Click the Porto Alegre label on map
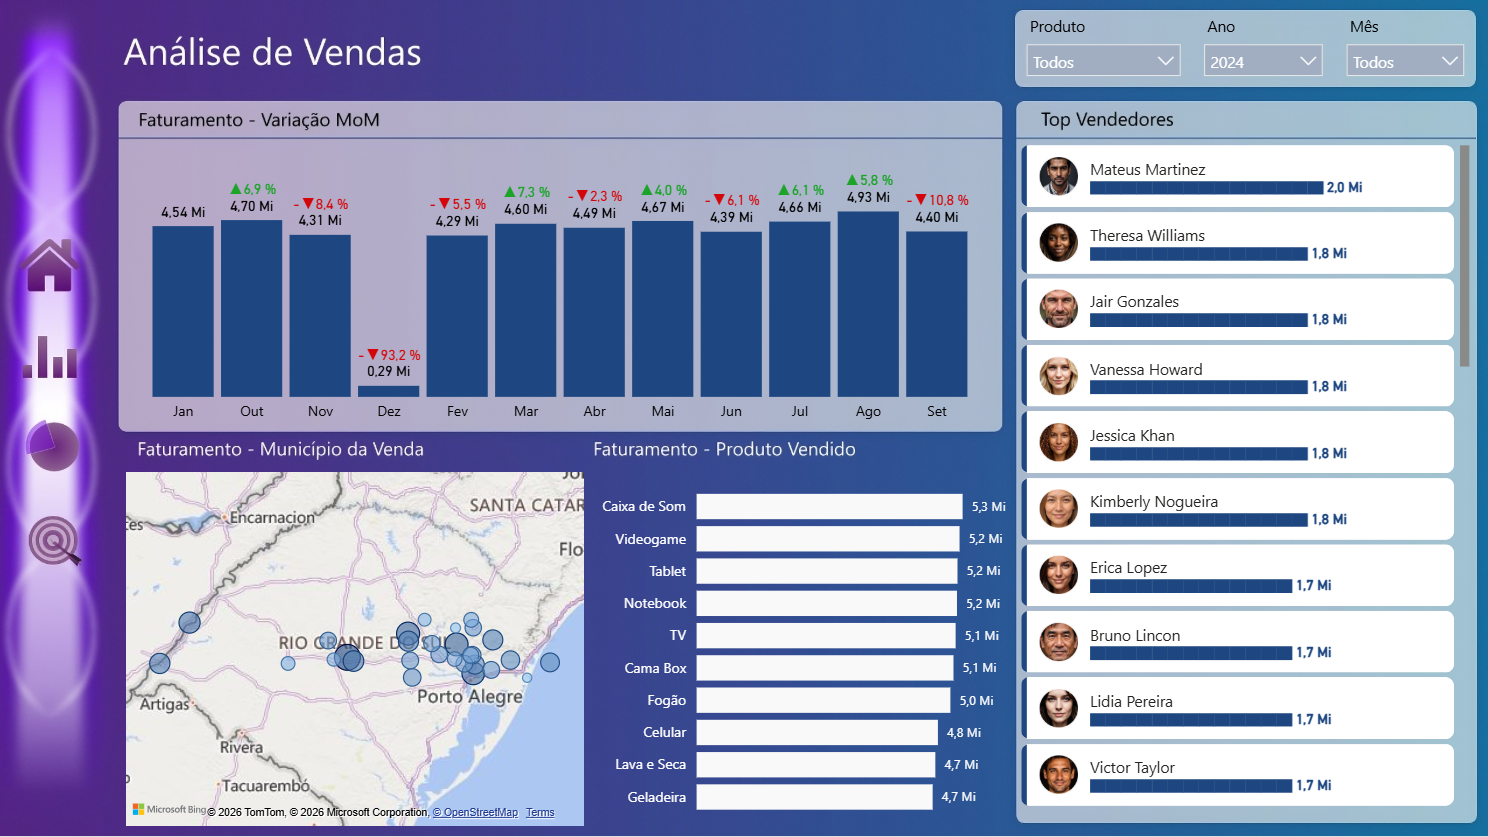Screen dimensions: 1488x837 click(x=470, y=696)
